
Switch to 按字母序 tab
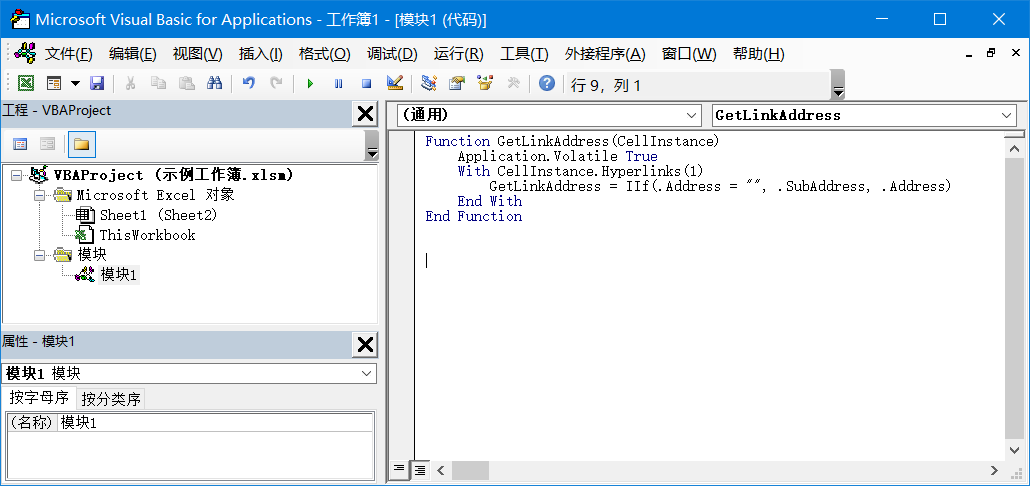(39, 398)
